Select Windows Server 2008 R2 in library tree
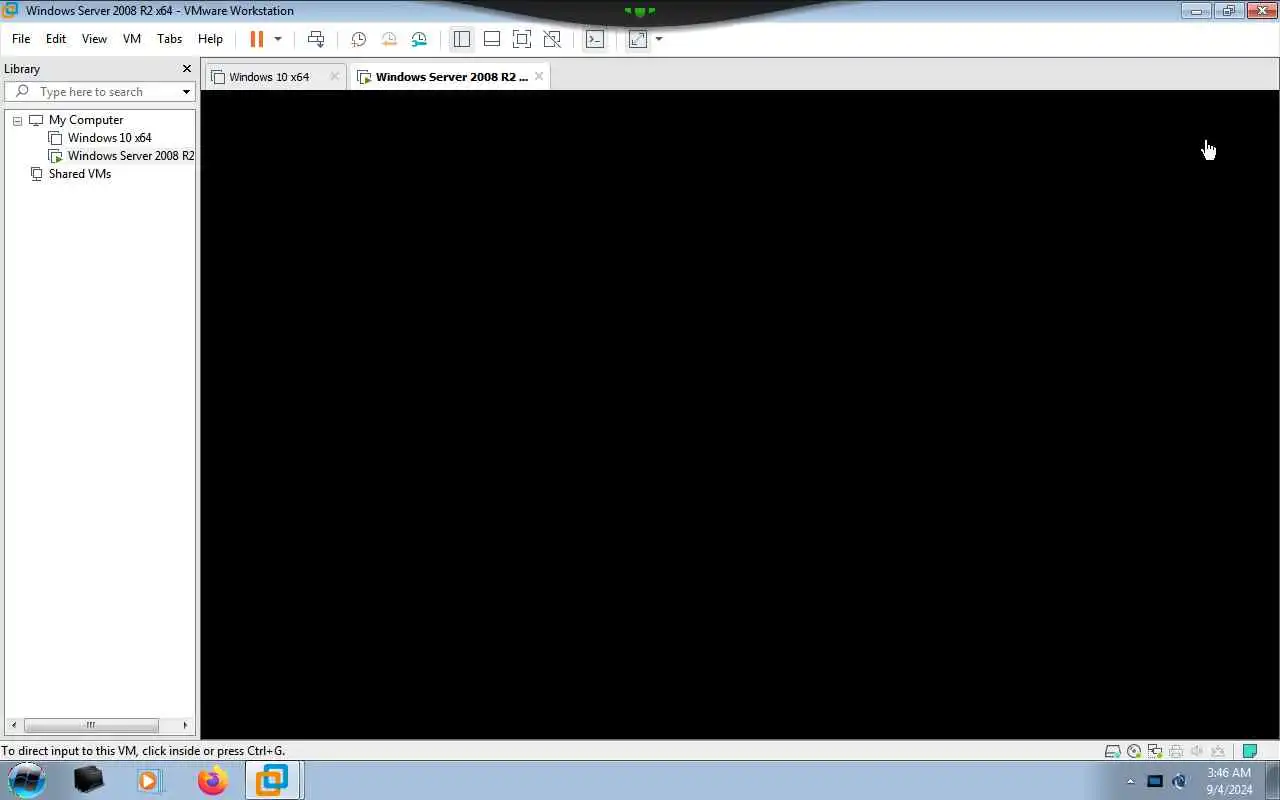 (x=131, y=156)
